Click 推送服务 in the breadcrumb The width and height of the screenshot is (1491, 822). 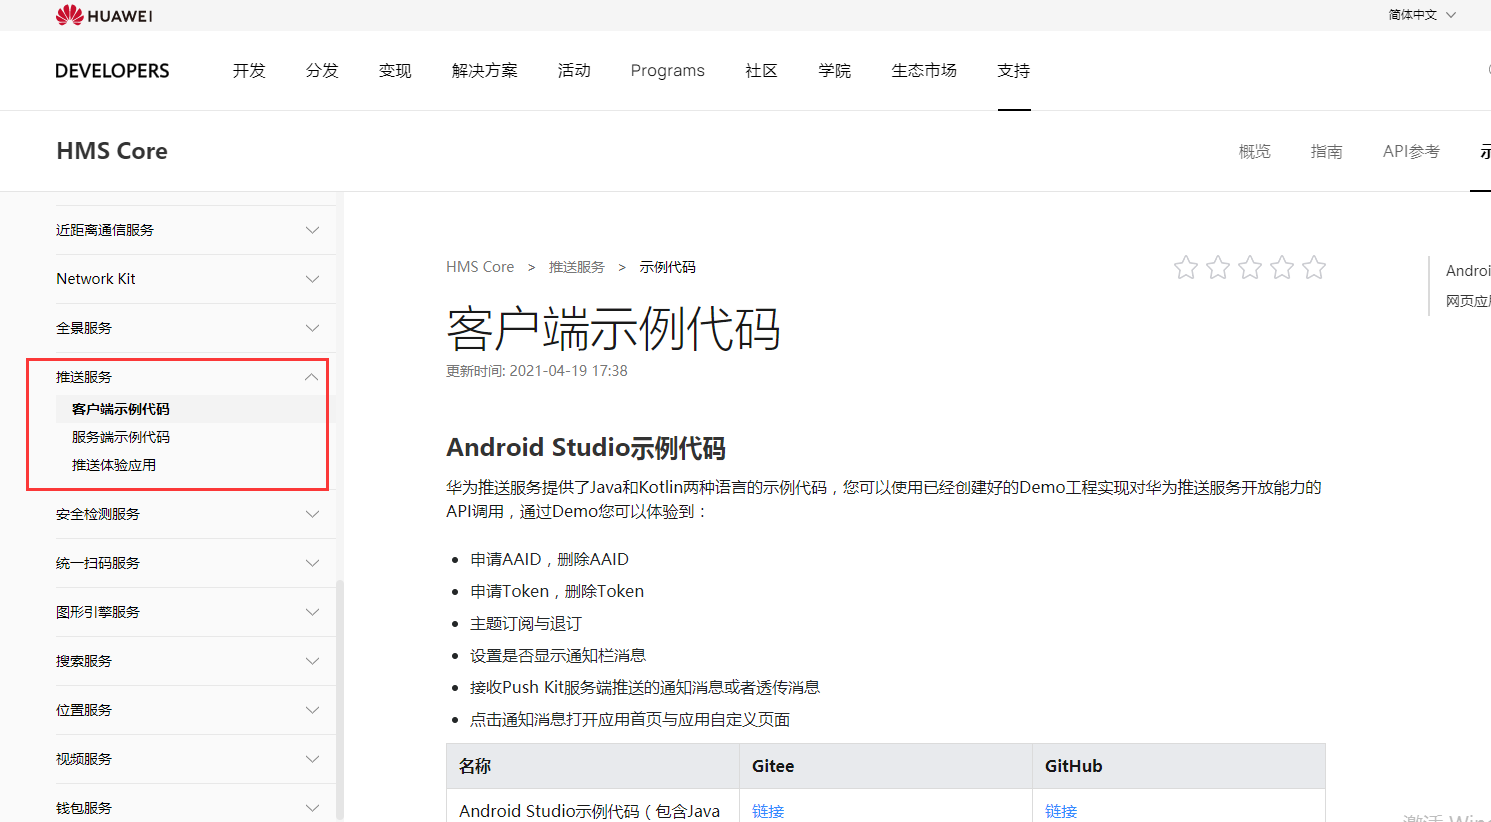[577, 267]
